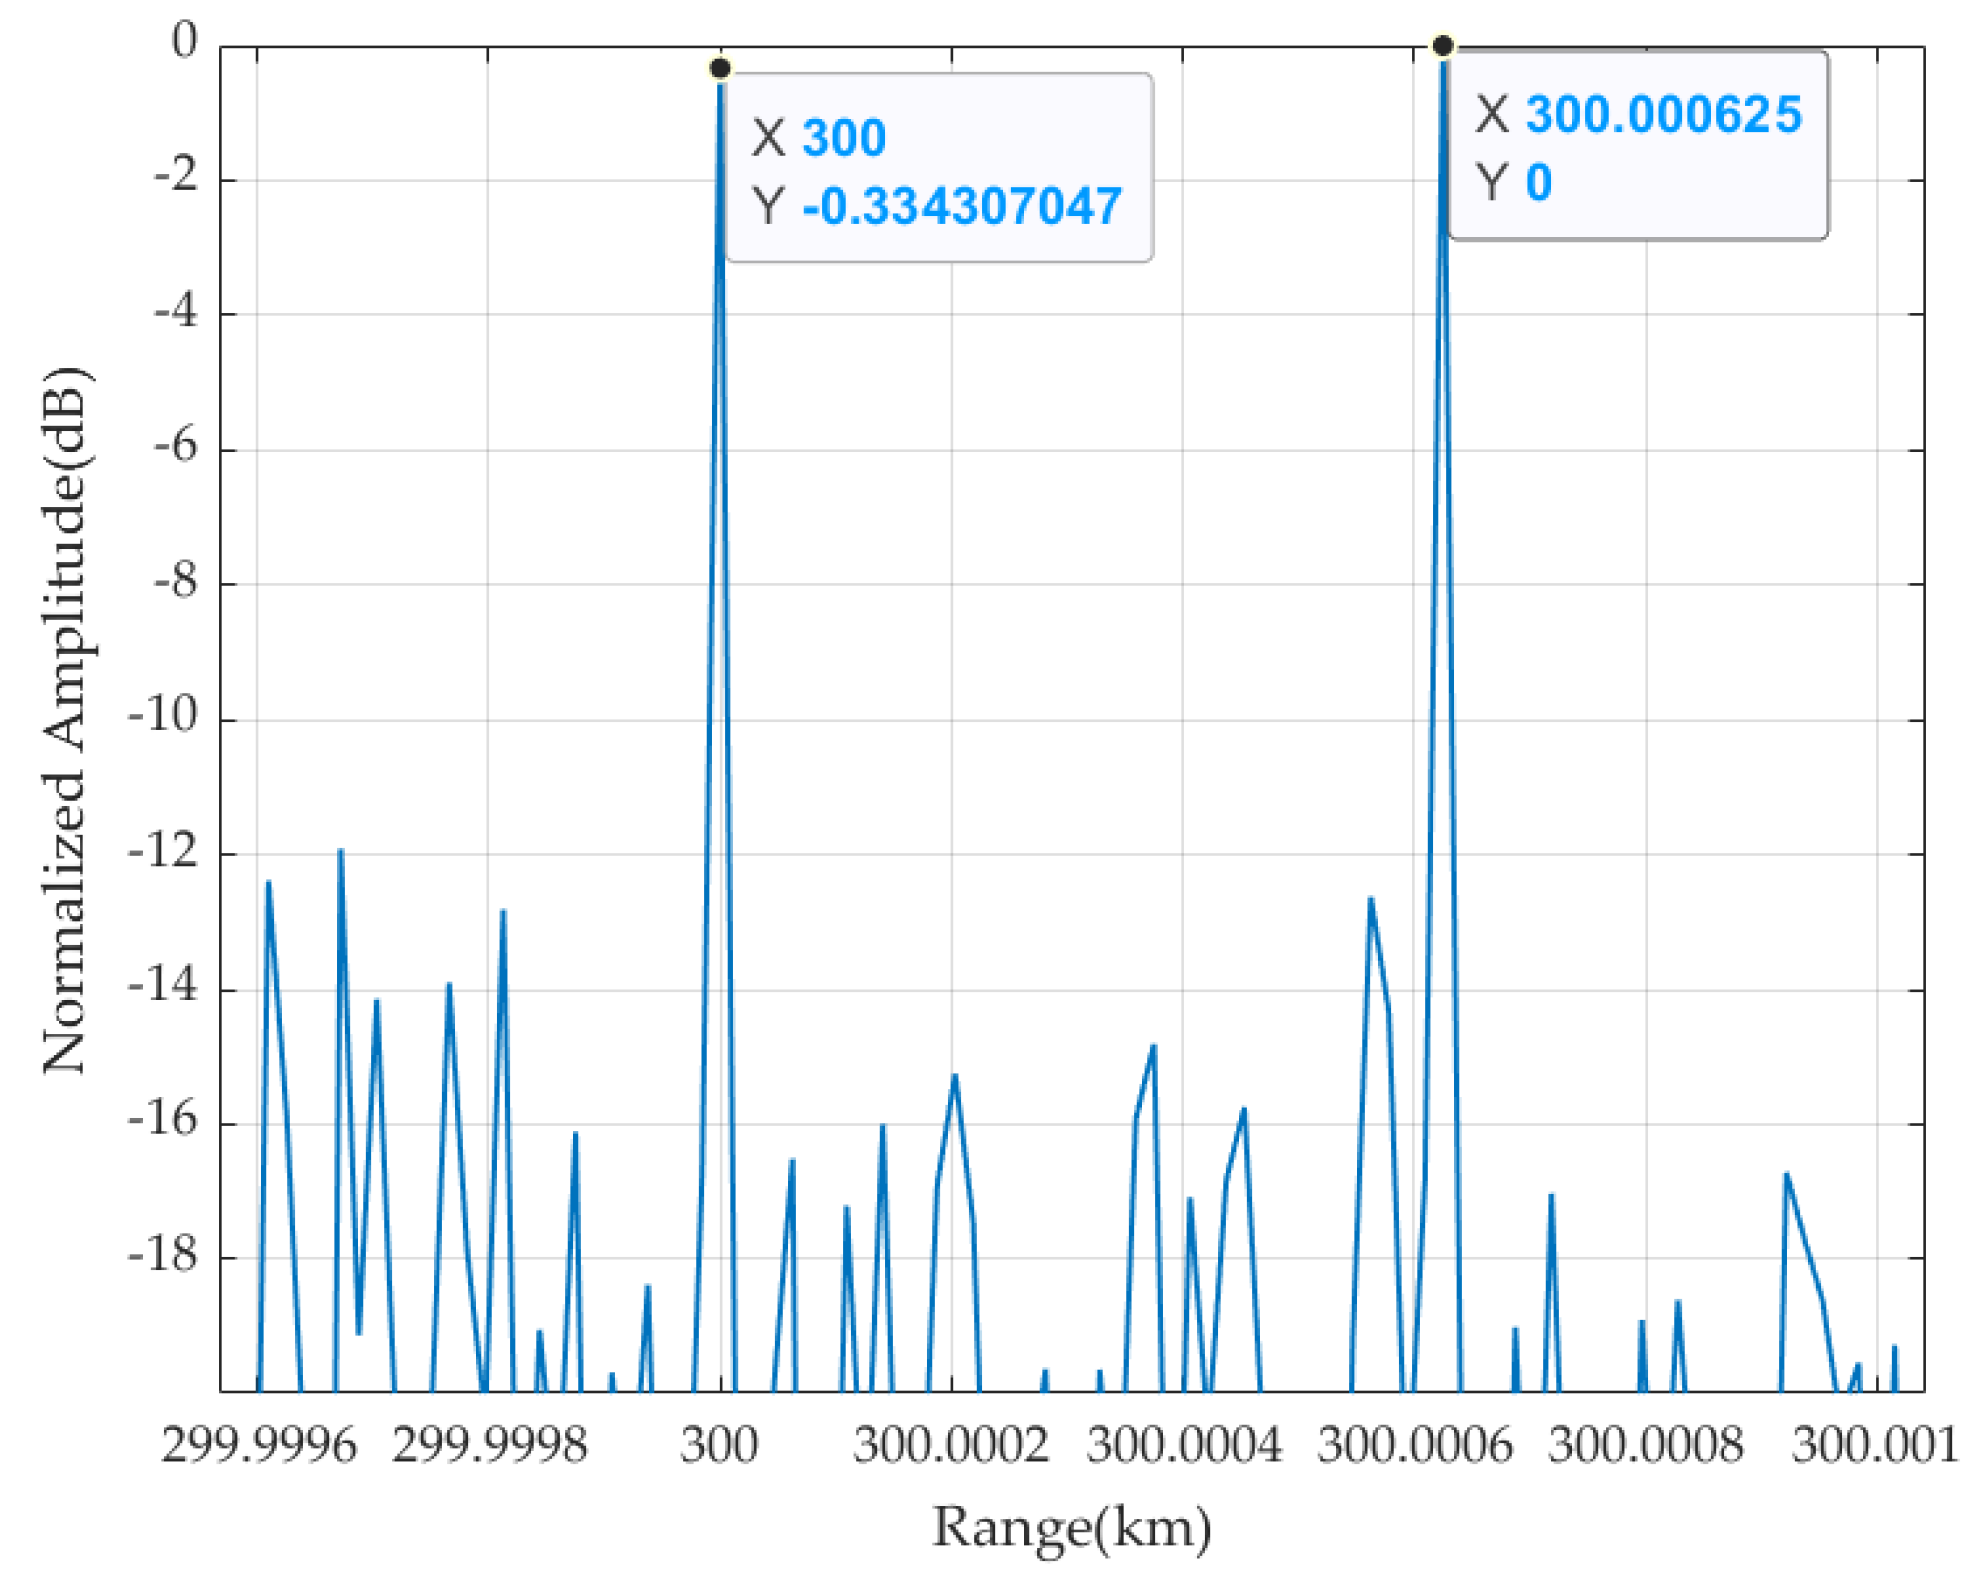This screenshot has height=1592, width=1981.
Task: Click inside the plot area background
Action: [x=1100, y=600]
